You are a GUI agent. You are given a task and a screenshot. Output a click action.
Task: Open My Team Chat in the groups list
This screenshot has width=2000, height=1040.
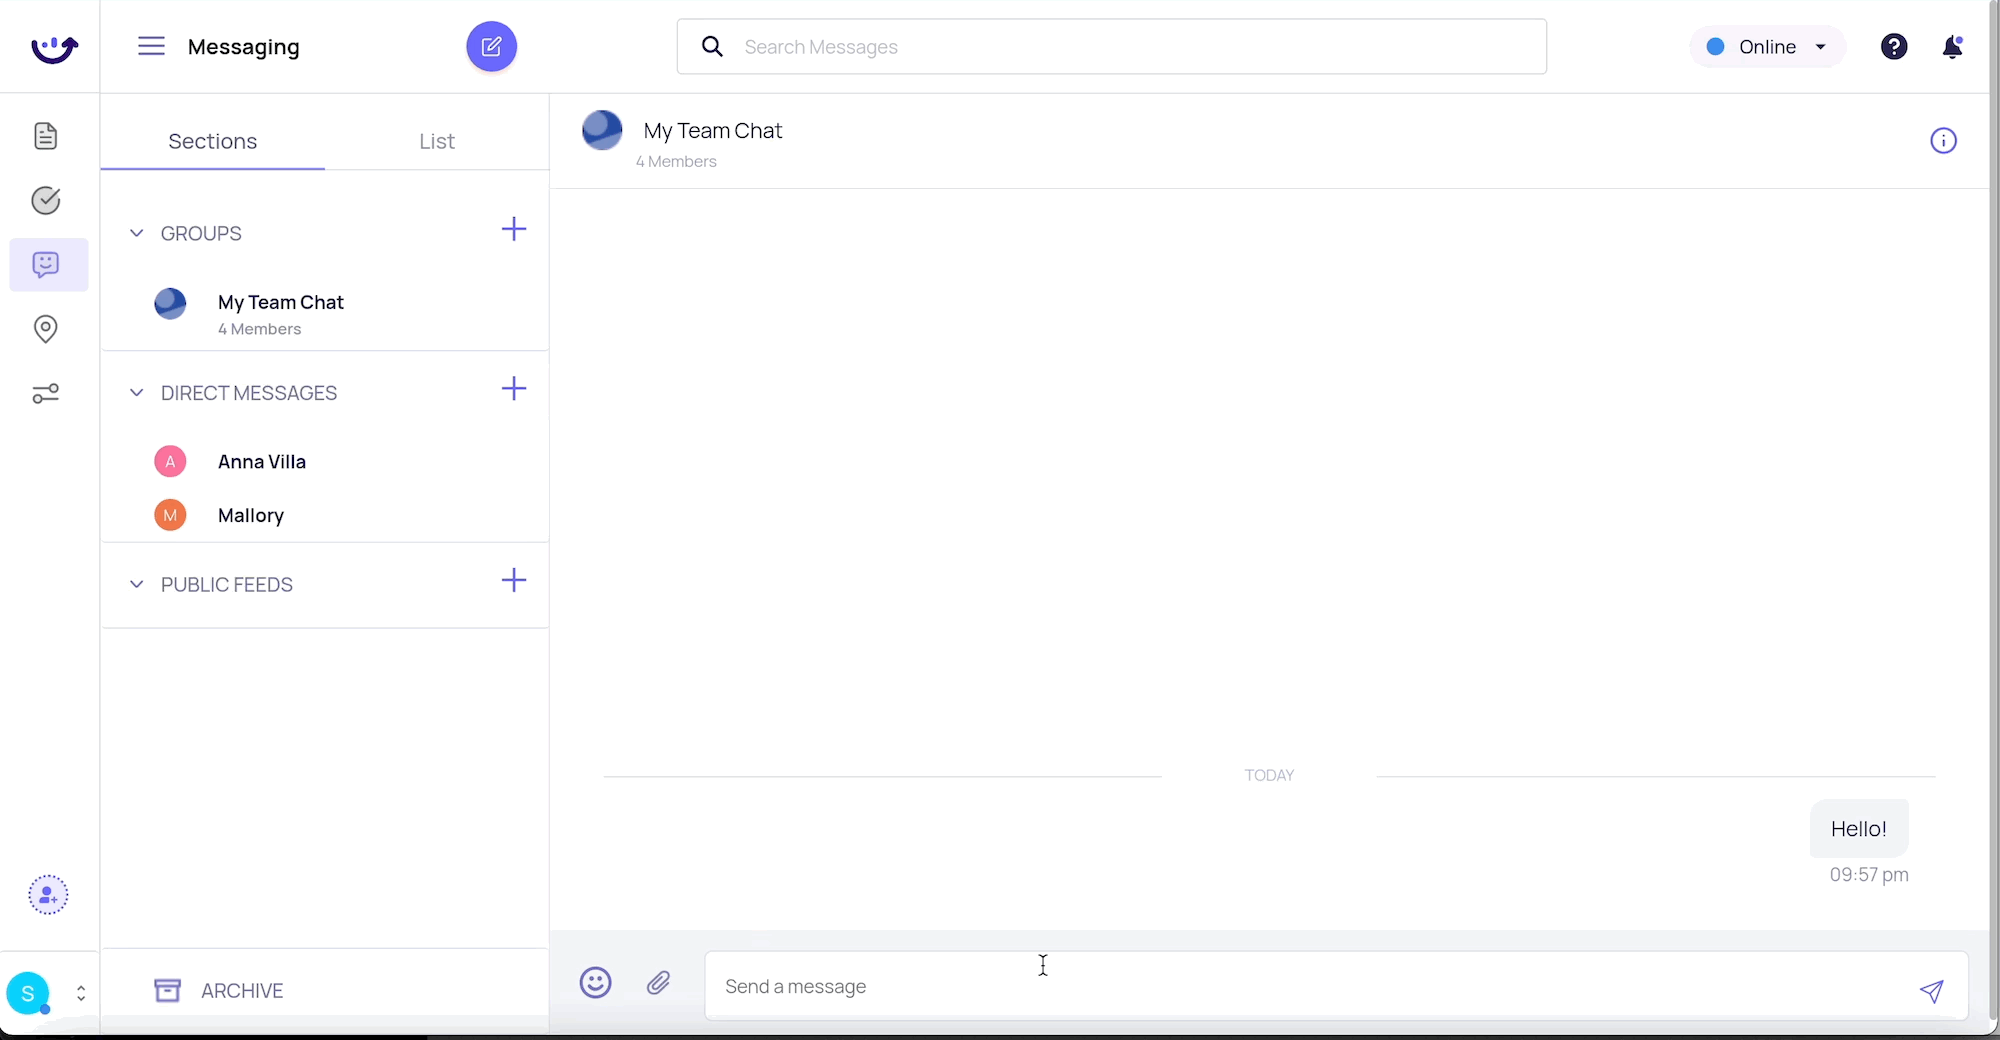pos(325,314)
